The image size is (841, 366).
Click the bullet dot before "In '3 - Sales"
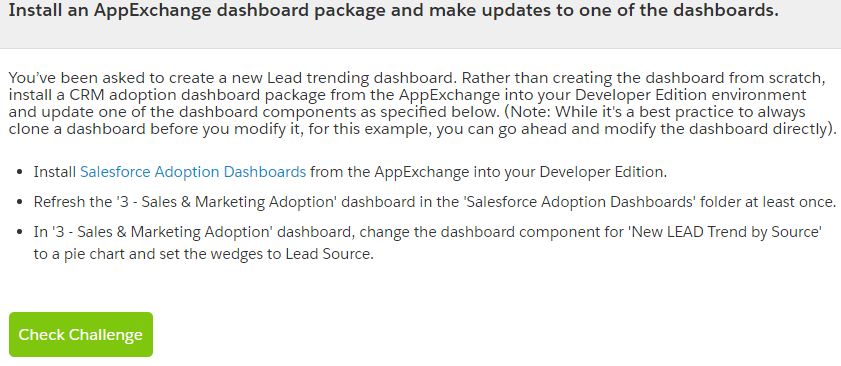click(20, 232)
